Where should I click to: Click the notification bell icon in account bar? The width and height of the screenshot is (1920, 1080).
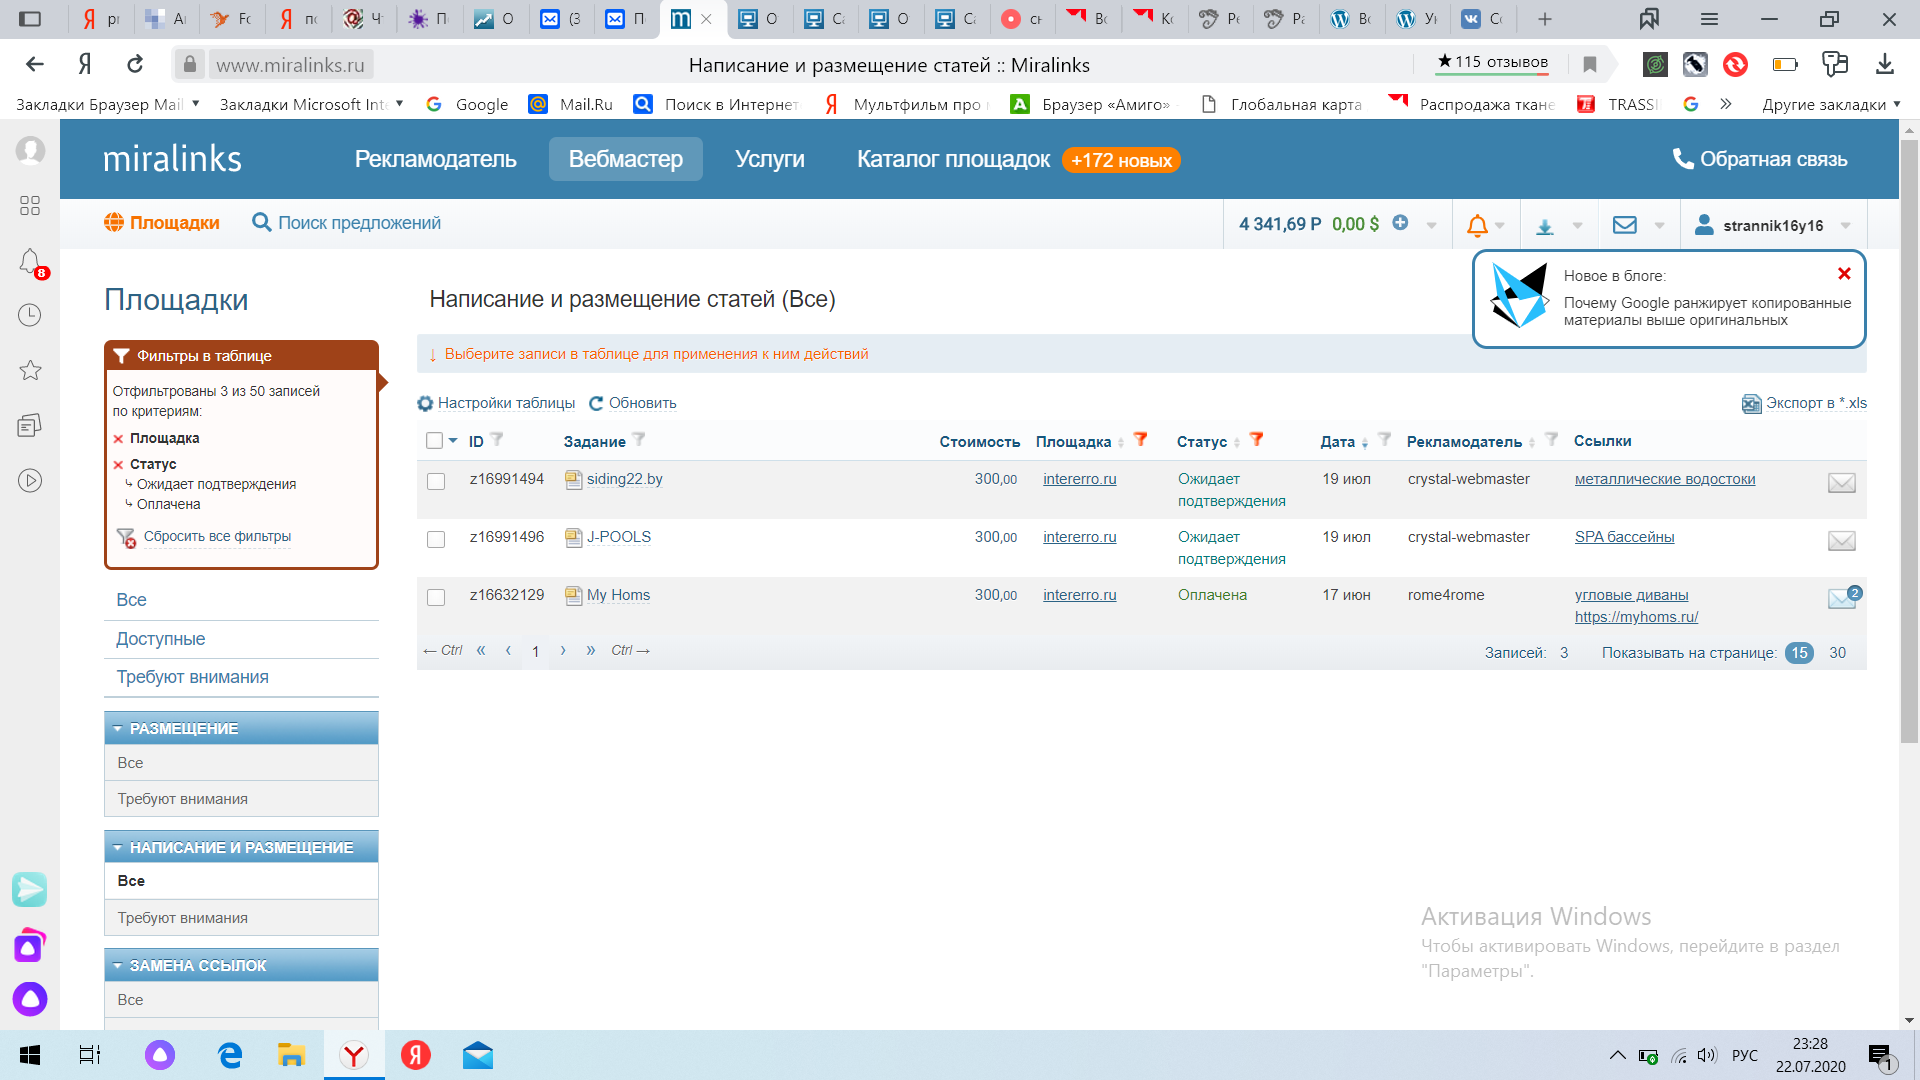click(x=1477, y=225)
